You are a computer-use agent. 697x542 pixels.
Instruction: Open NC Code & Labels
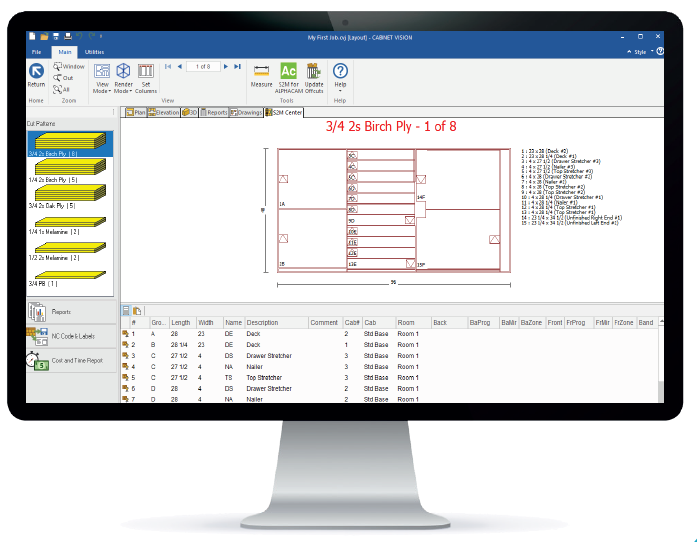tap(71, 336)
